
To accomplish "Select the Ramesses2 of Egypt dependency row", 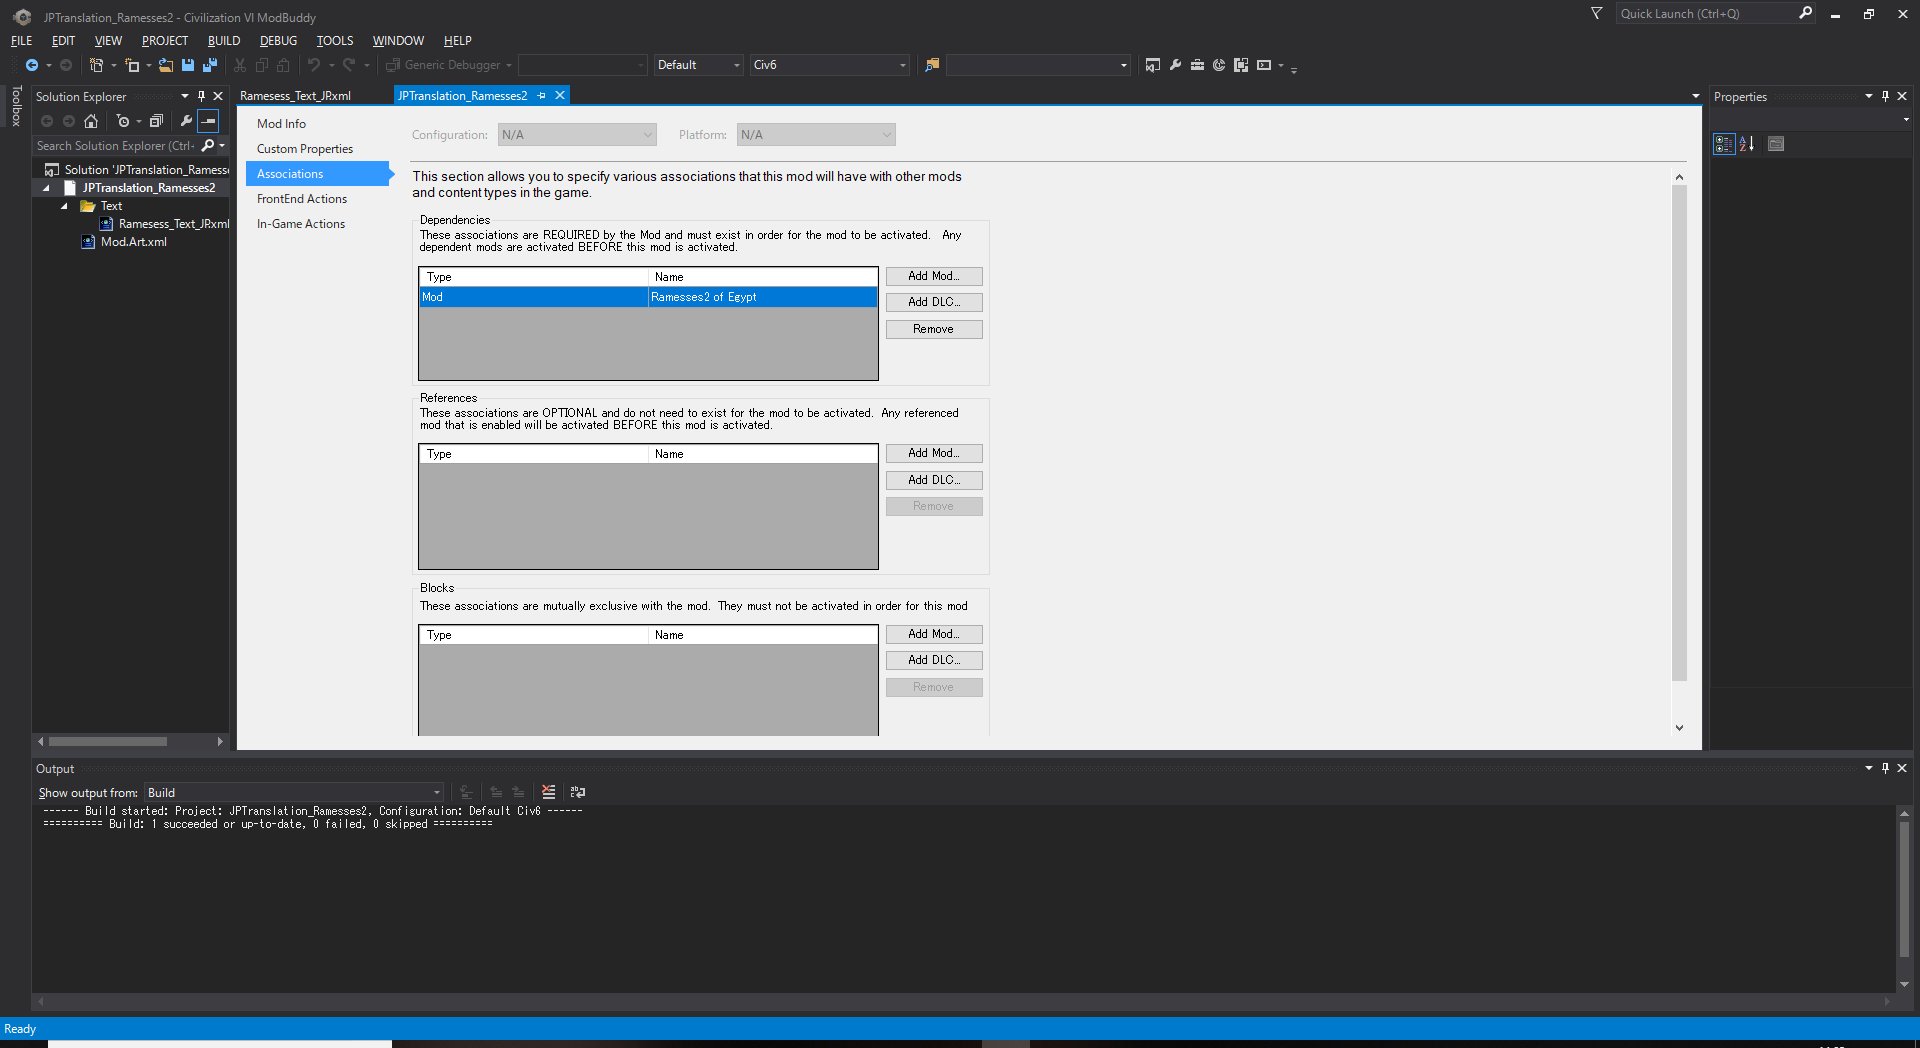I will point(648,297).
